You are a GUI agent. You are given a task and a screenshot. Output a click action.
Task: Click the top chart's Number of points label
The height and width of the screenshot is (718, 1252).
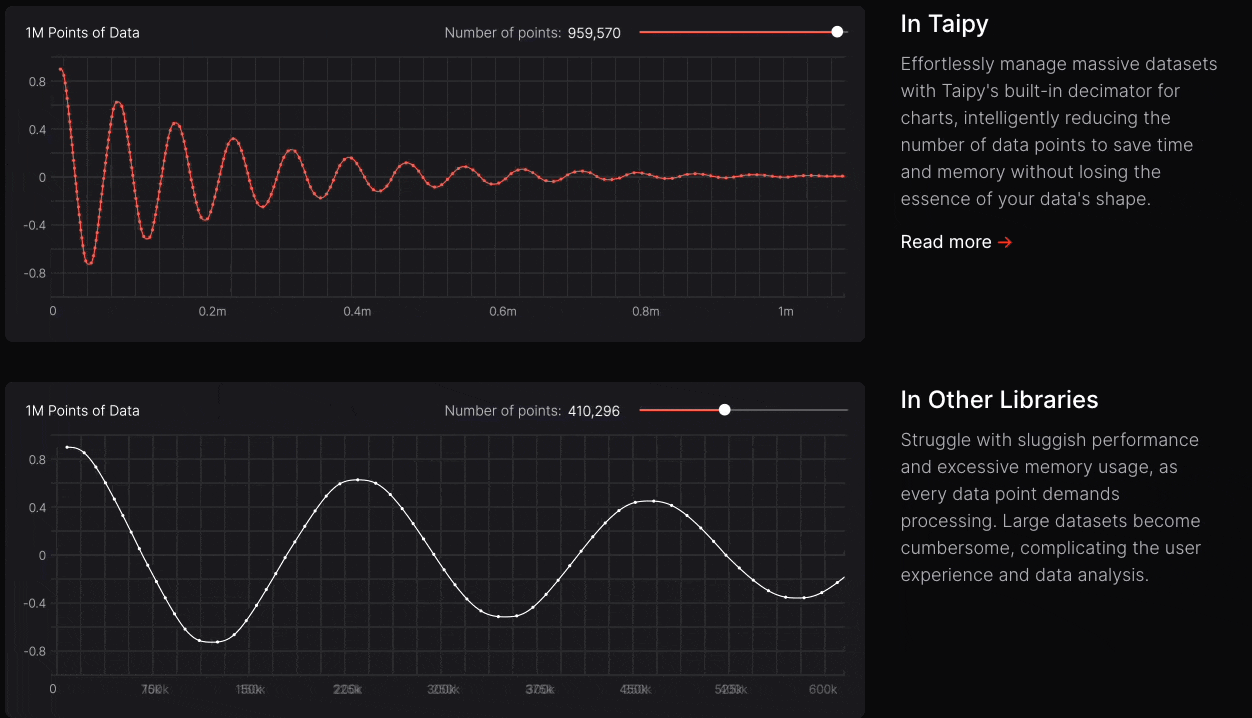coord(503,33)
